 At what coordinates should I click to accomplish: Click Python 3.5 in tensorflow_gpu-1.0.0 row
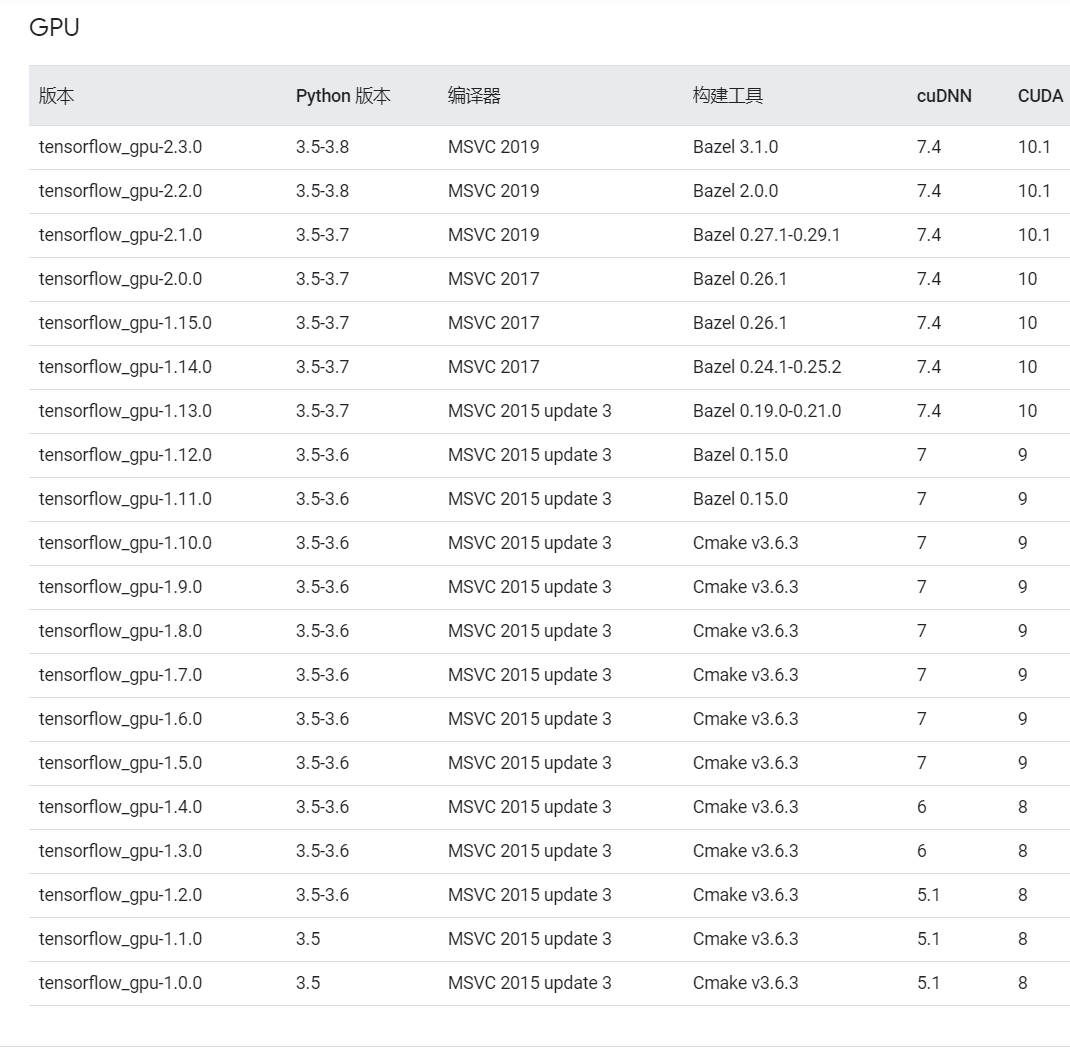click(308, 983)
